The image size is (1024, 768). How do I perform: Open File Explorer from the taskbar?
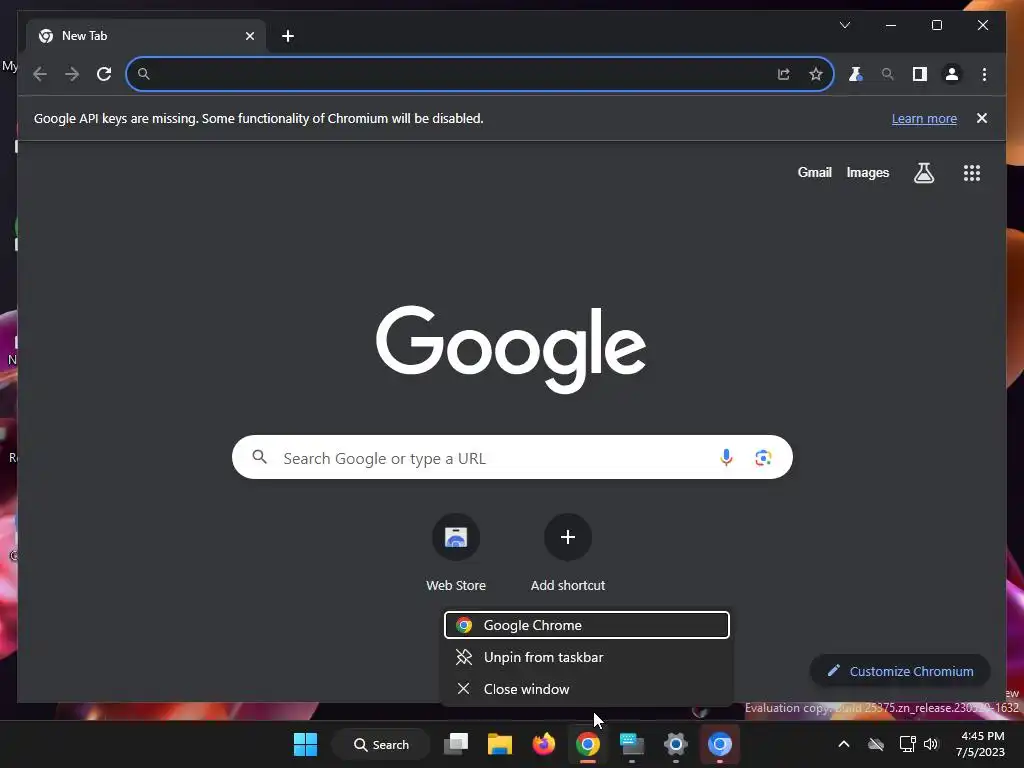(500, 744)
